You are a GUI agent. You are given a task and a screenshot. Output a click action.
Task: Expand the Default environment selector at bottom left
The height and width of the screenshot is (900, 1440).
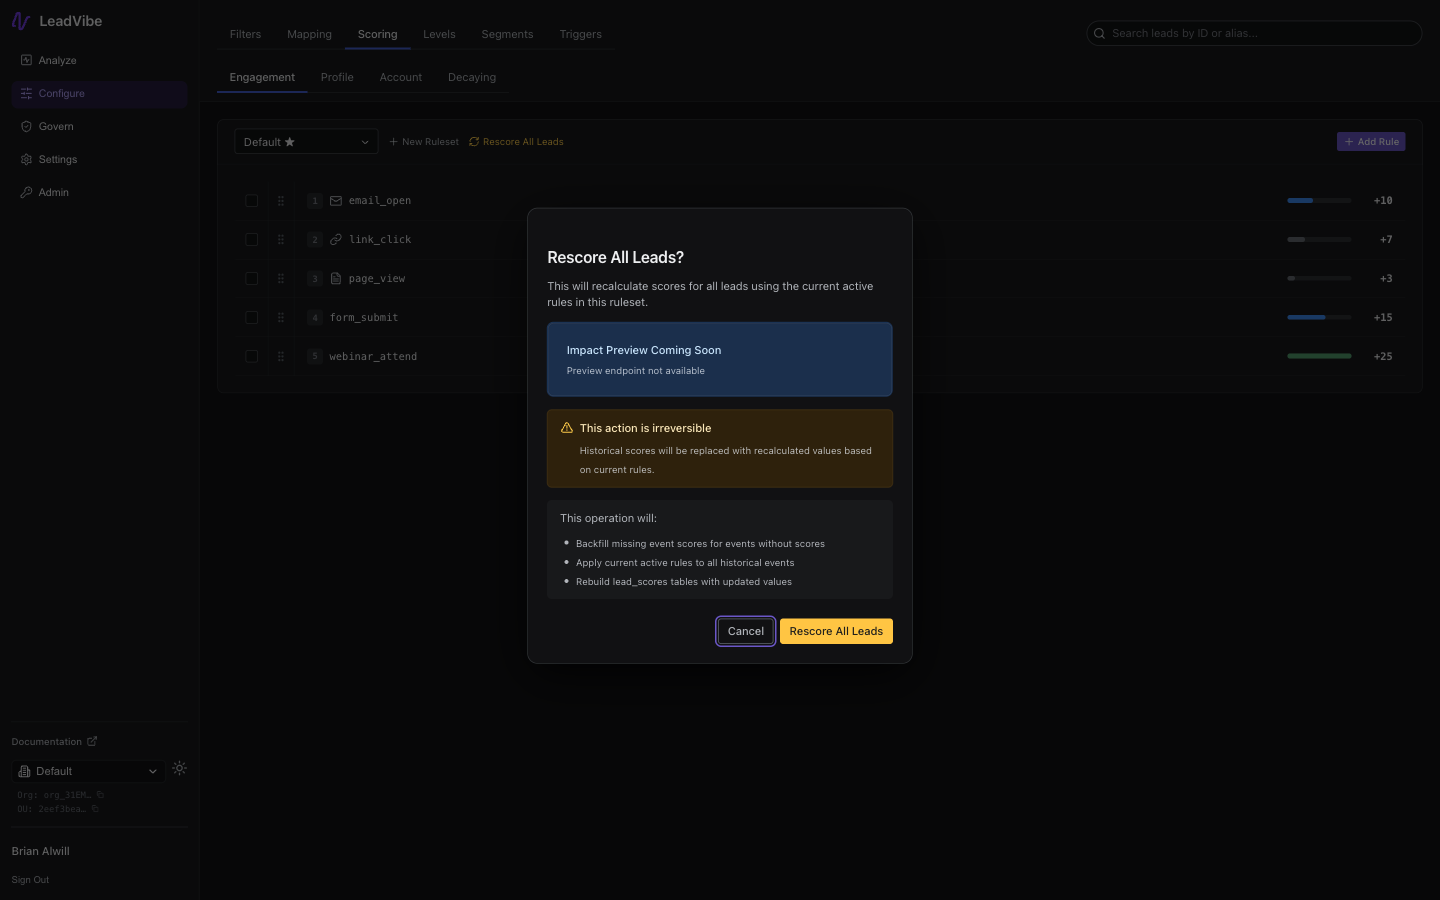[87, 771]
